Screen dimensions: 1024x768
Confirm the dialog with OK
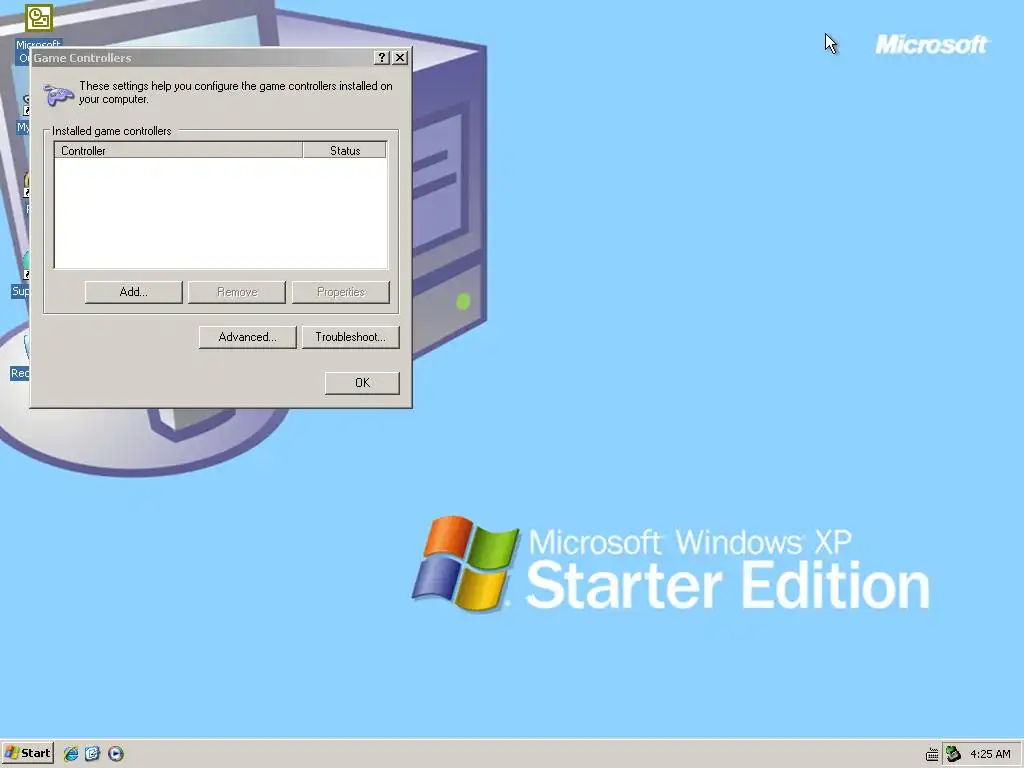(x=362, y=383)
